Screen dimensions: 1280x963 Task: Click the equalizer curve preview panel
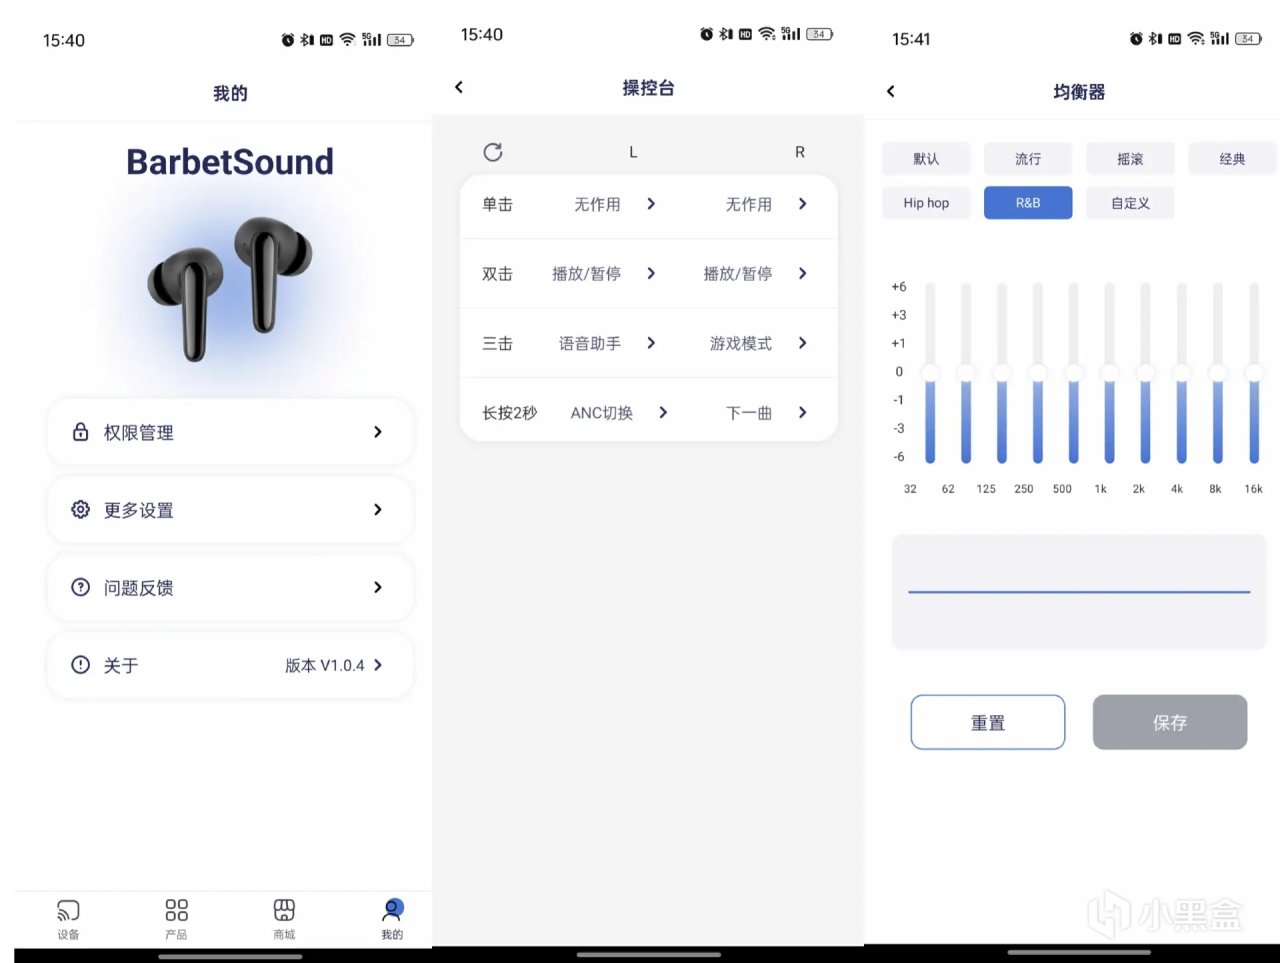(1079, 592)
